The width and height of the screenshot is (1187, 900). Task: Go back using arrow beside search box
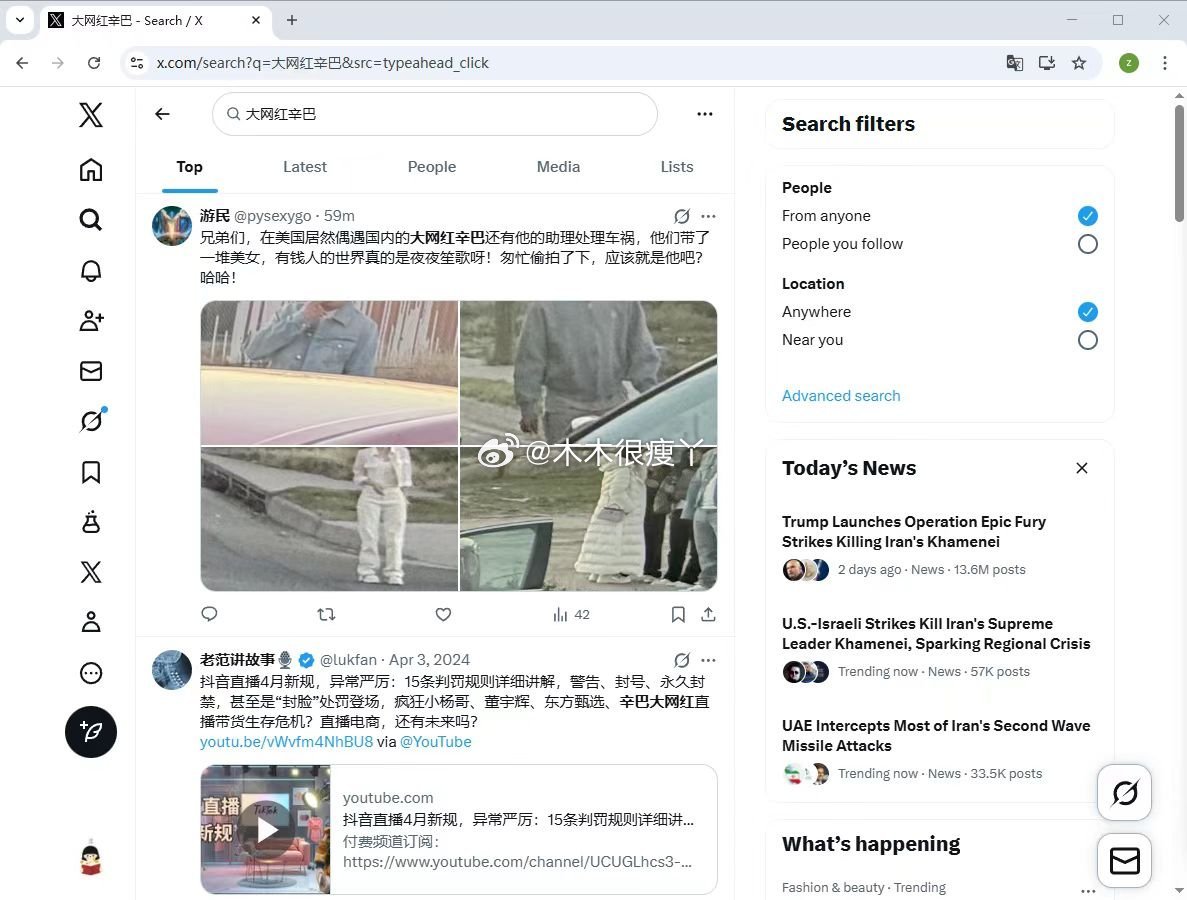[x=162, y=114]
